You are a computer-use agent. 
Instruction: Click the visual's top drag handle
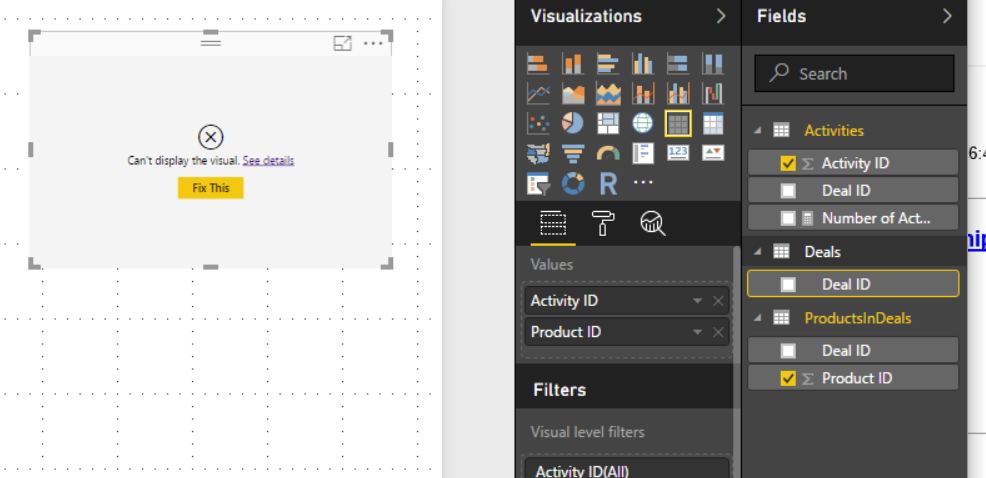pyautogui.click(x=211, y=43)
